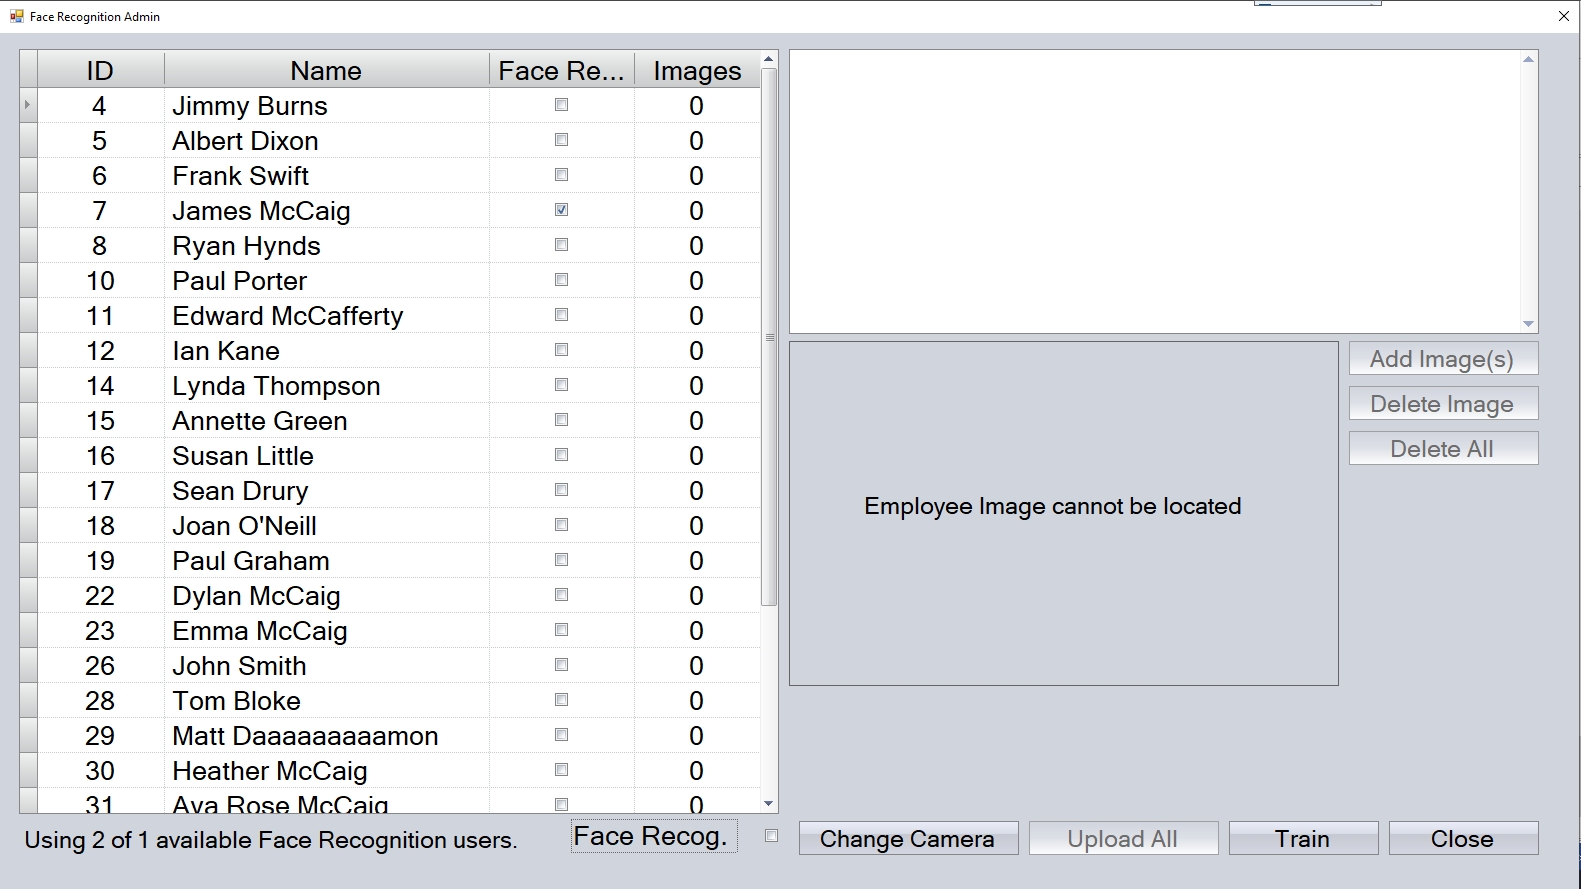Click the Close button at bottom right

click(1462, 839)
